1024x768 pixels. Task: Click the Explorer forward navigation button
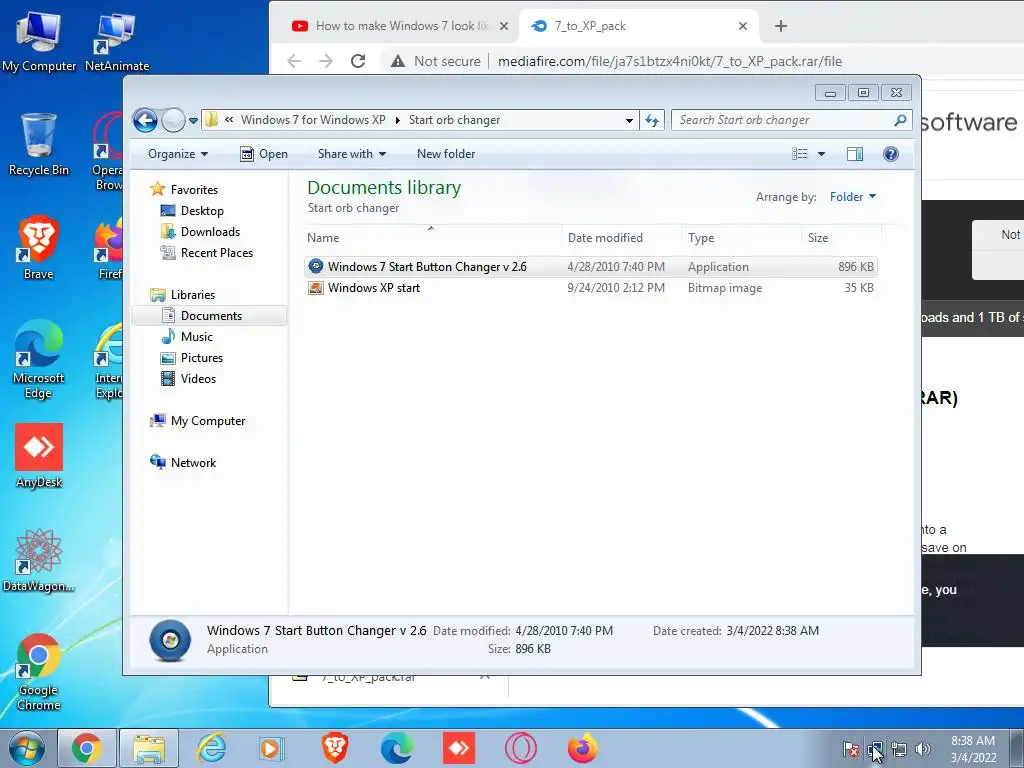click(x=173, y=120)
